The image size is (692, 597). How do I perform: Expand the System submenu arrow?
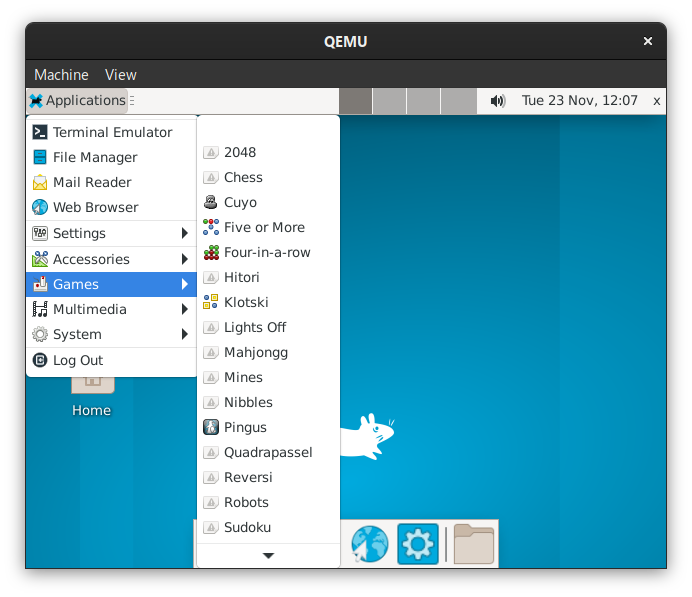click(x=185, y=334)
